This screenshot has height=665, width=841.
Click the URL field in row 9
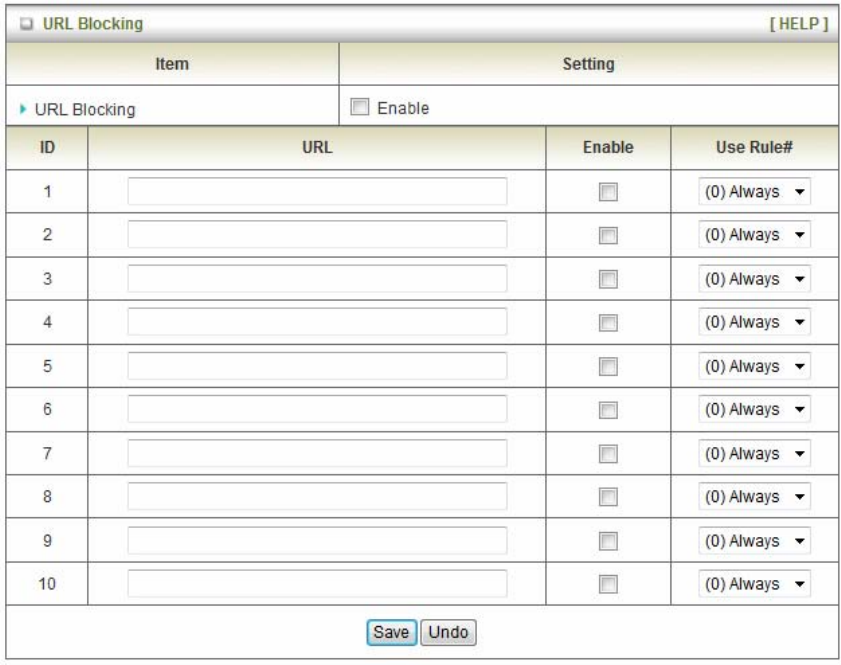(317, 540)
